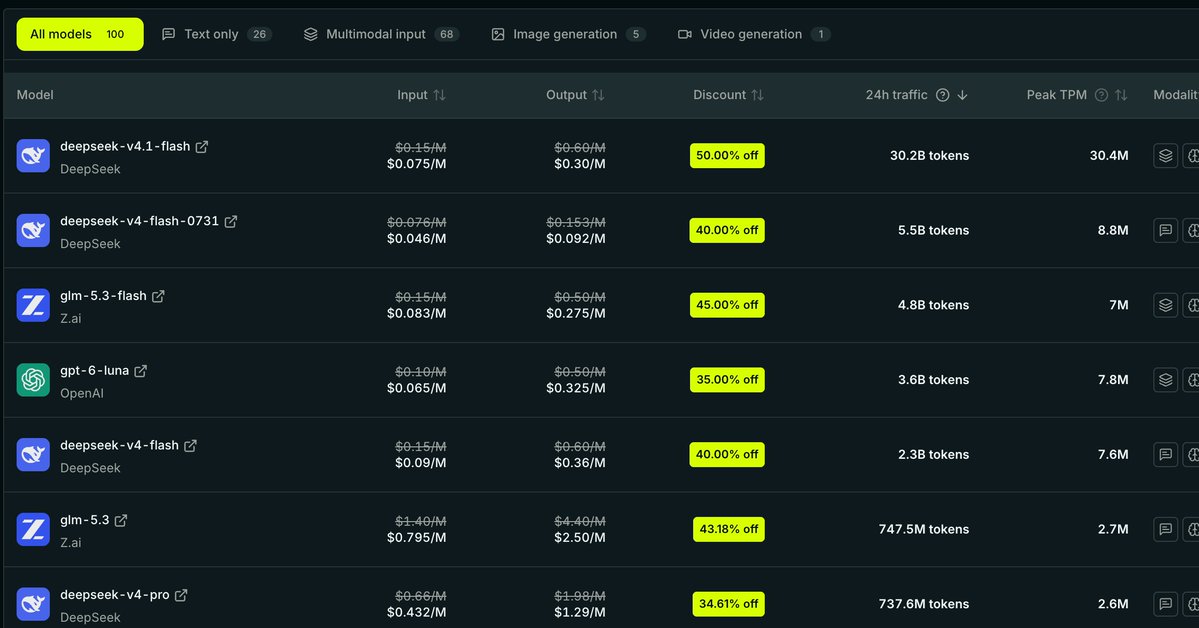Click Z.ai logo for glm-5.3-flash
The width and height of the screenshot is (1199, 628).
(33, 305)
